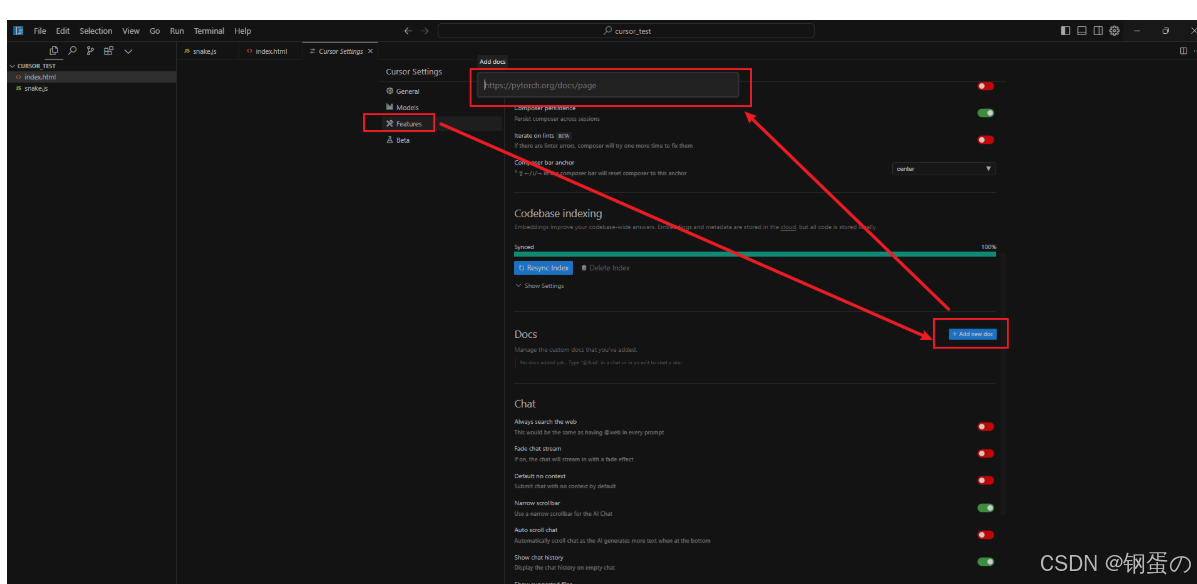Close the Cursor Settings tab

pyautogui.click(x=370, y=51)
